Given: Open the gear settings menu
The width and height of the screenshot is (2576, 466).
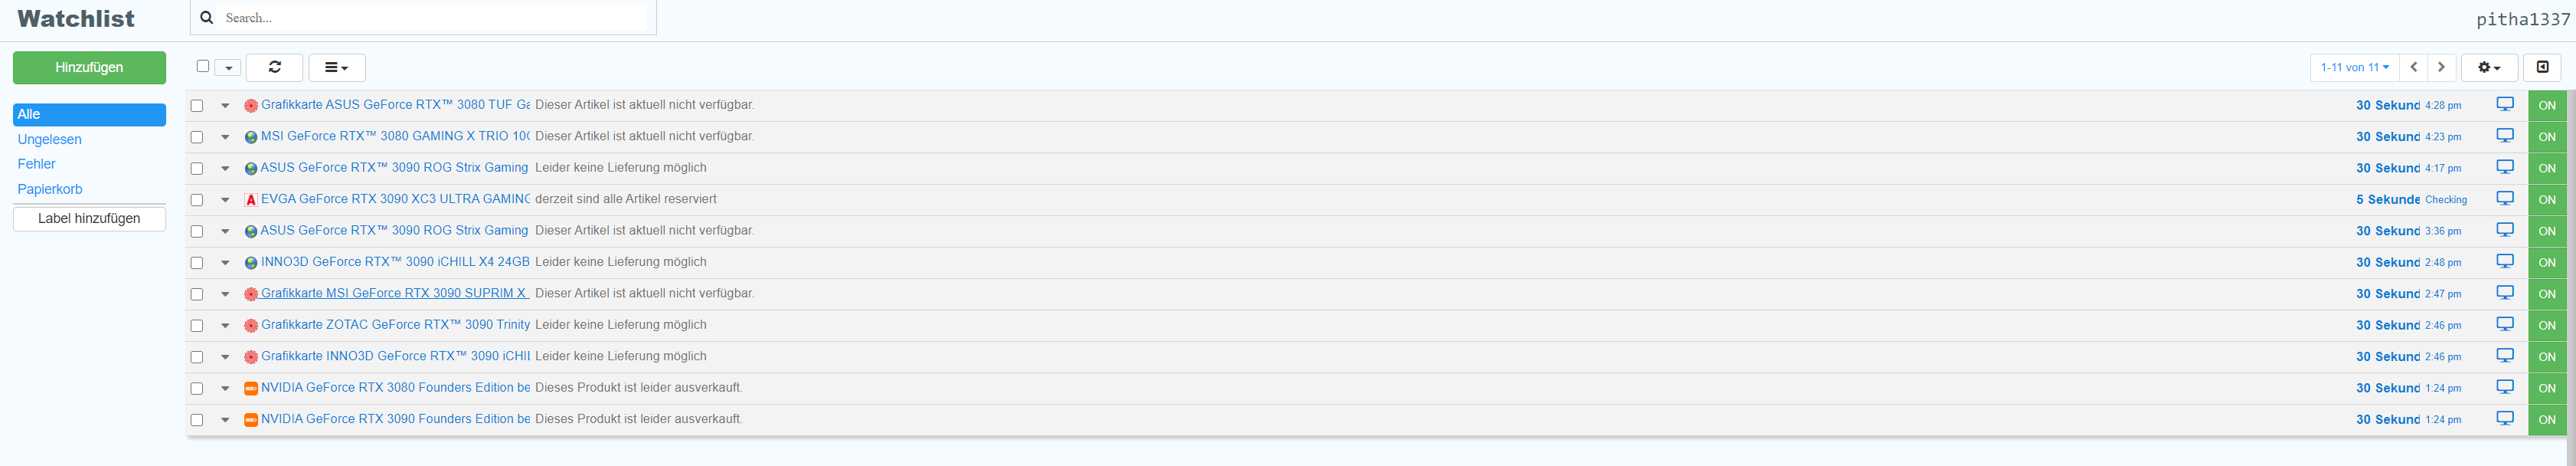Looking at the screenshot, I should point(2489,67).
